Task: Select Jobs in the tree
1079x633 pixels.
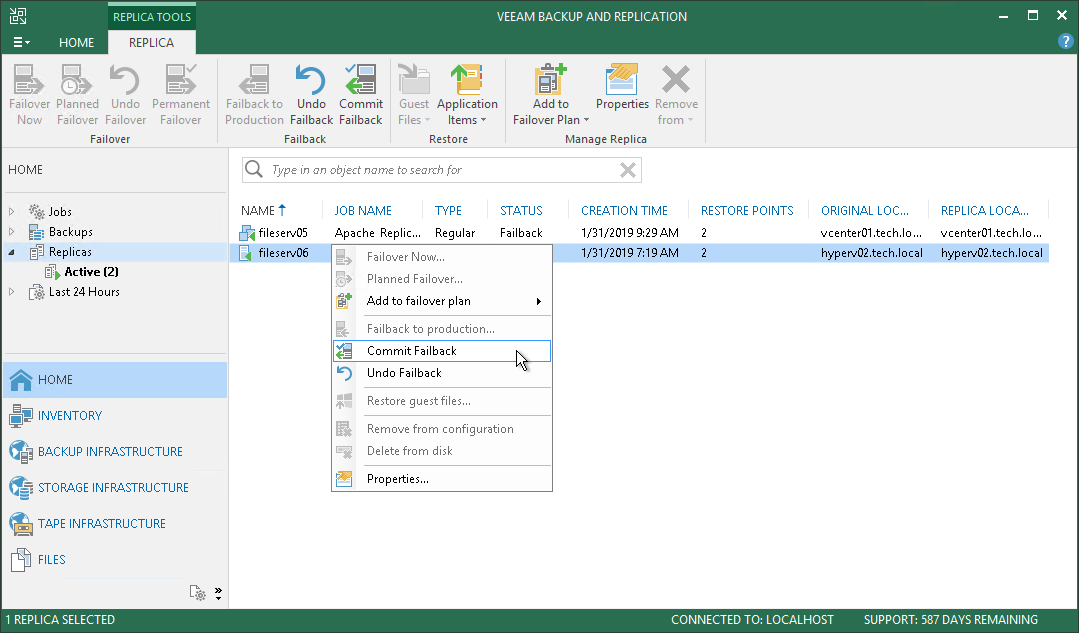Action: coord(60,211)
